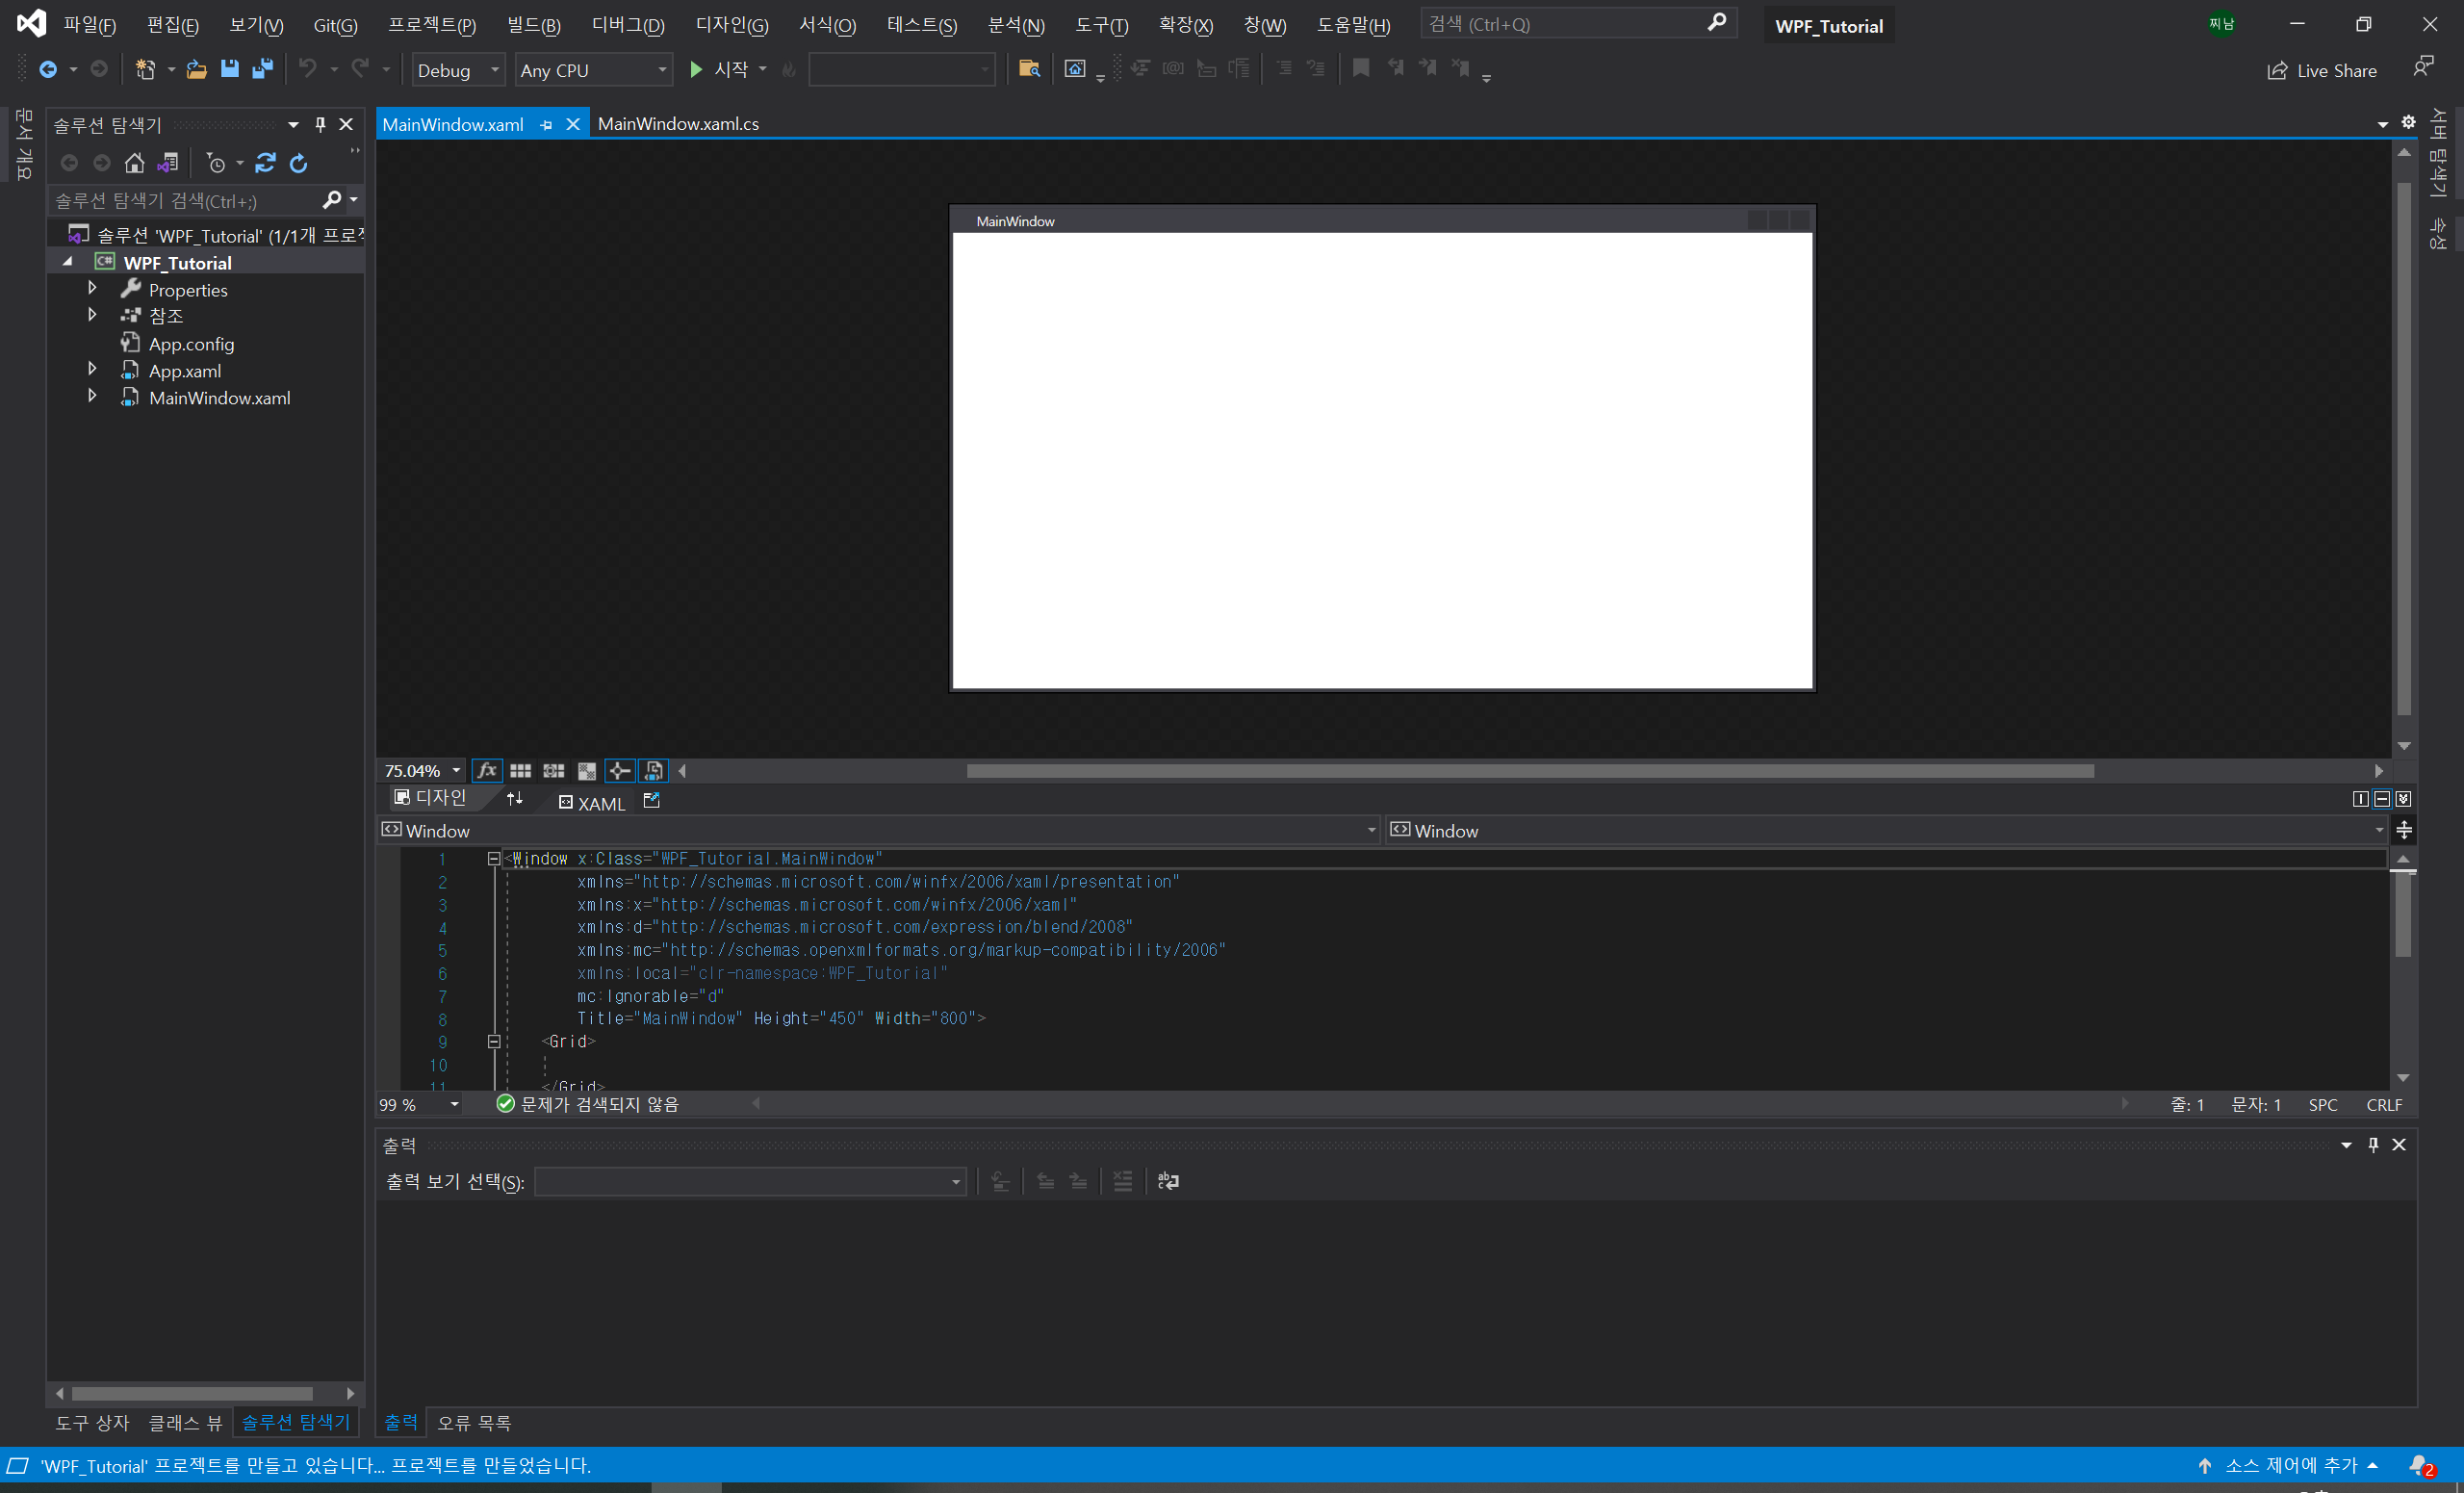Toggle snapping to snaplines button

point(620,771)
